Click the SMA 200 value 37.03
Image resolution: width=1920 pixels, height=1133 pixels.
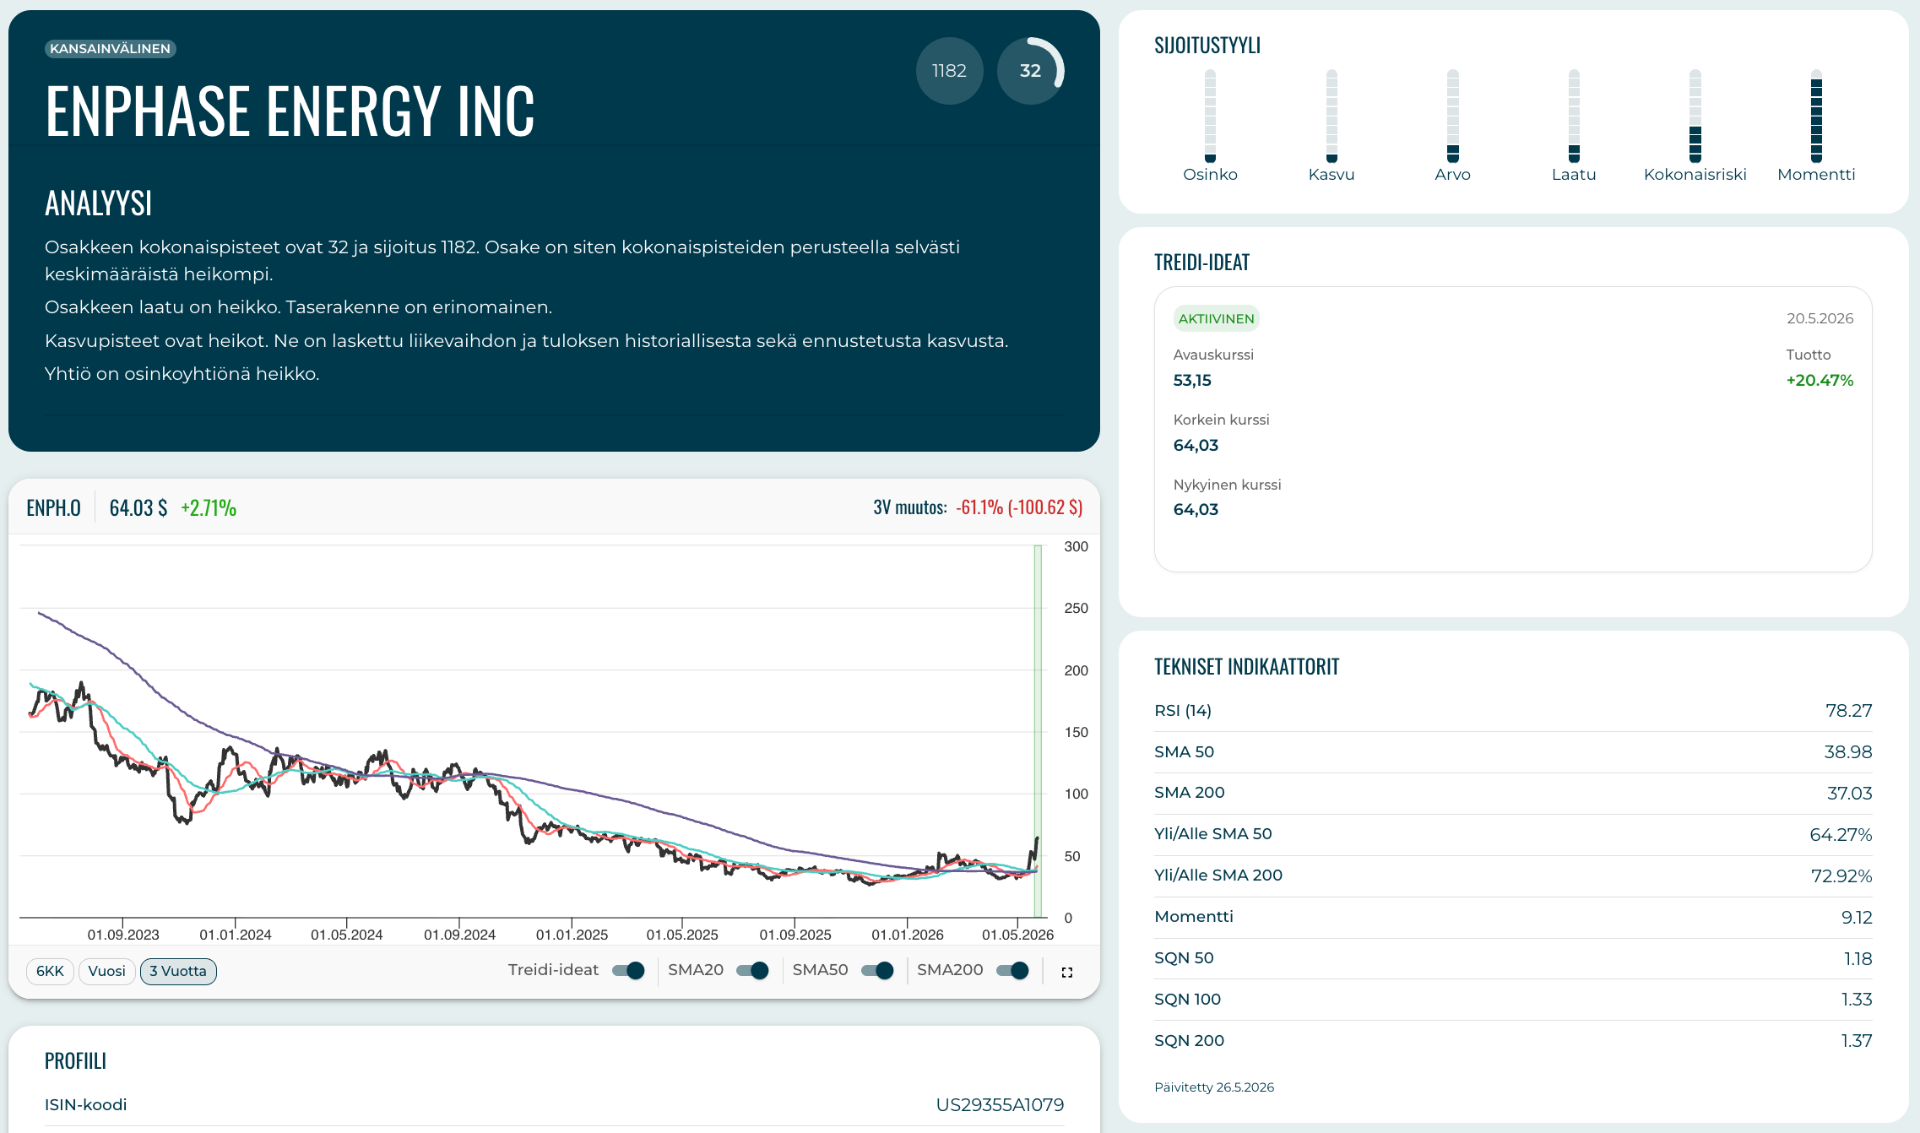pyautogui.click(x=1850, y=793)
